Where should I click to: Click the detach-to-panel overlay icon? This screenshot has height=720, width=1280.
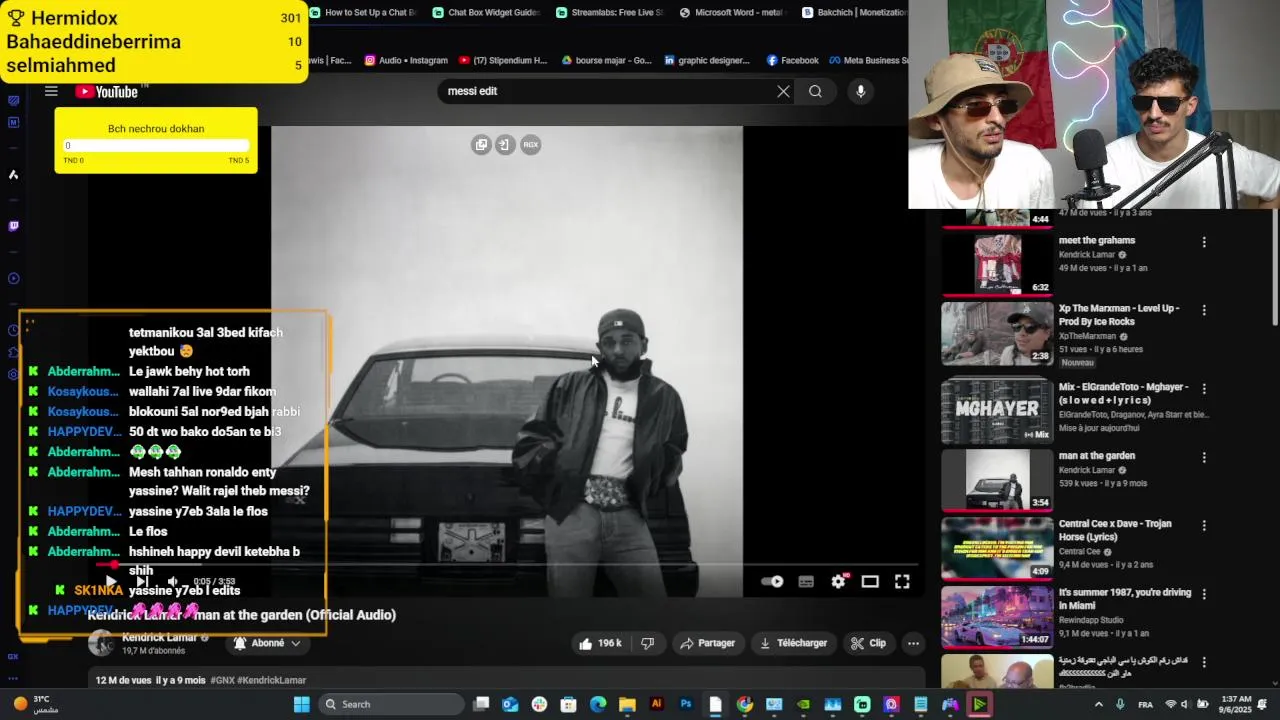coord(504,144)
